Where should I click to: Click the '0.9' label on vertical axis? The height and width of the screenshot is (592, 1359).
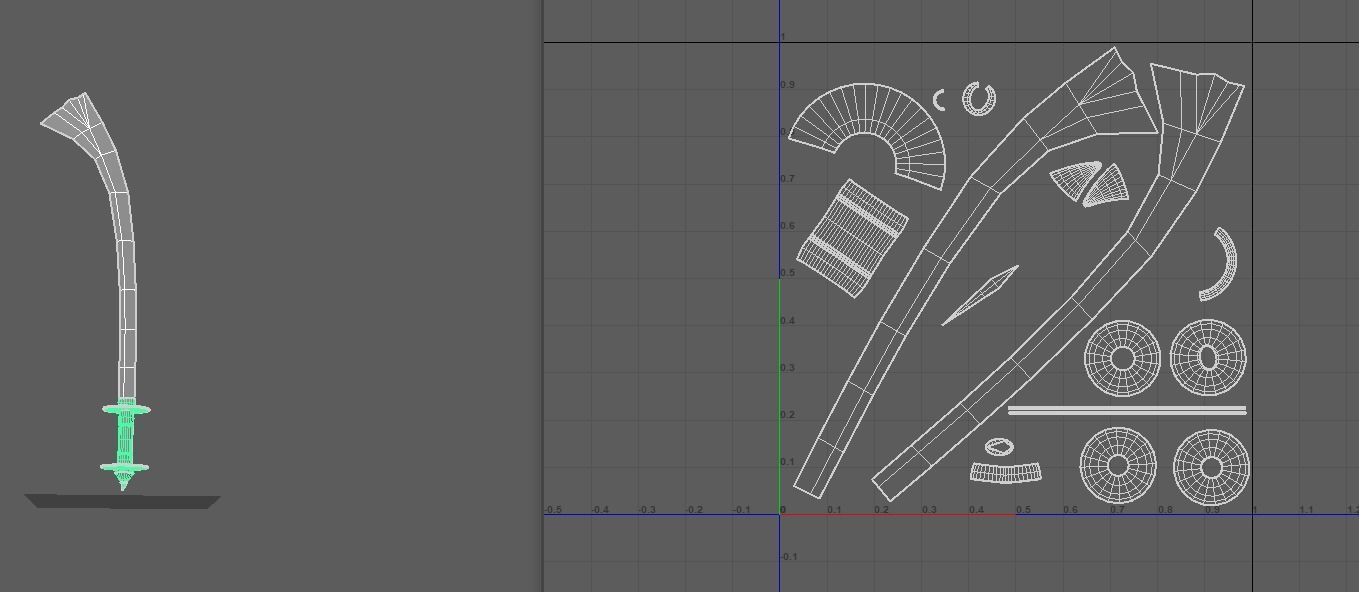coord(788,85)
